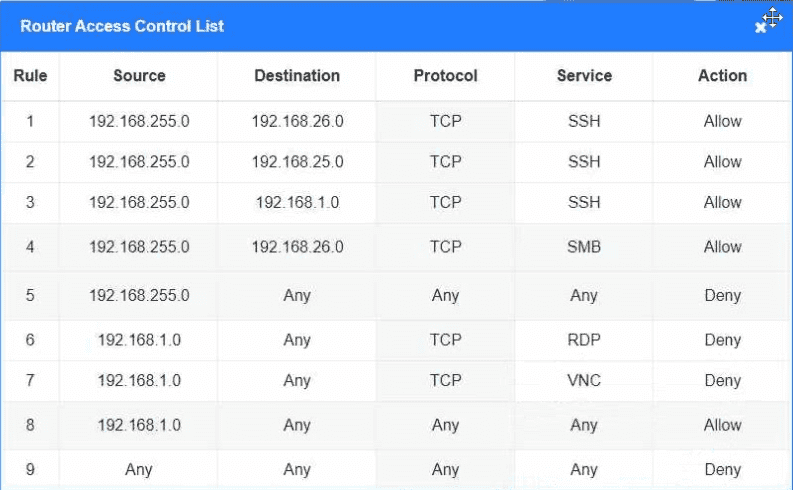The width and height of the screenshot is (793, 490).
Task: Select the row number 9 cell
Action: pyautogui.click(x=30, y=469)
